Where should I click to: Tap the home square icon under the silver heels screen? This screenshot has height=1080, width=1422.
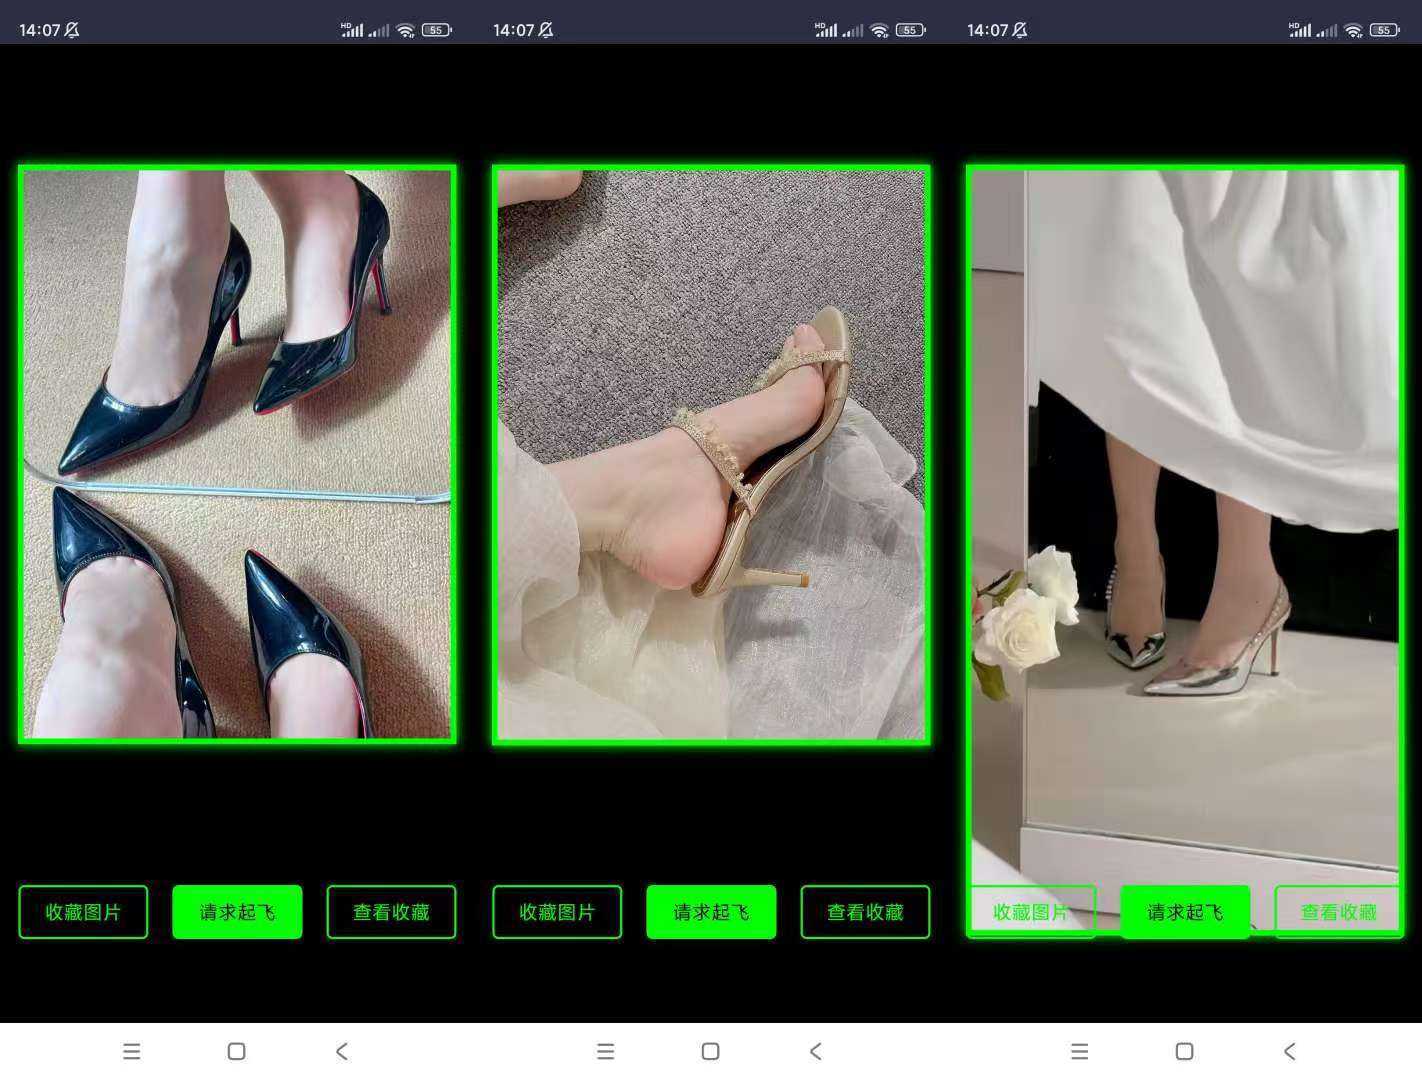click(x=1184, y=1051)
